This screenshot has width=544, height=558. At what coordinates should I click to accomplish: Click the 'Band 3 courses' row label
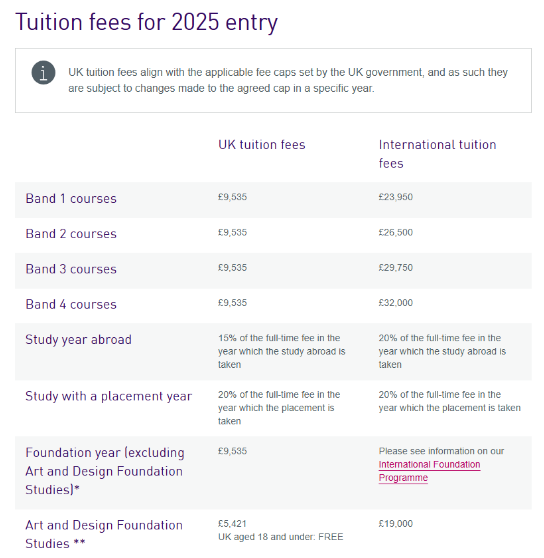click(71, 269)
